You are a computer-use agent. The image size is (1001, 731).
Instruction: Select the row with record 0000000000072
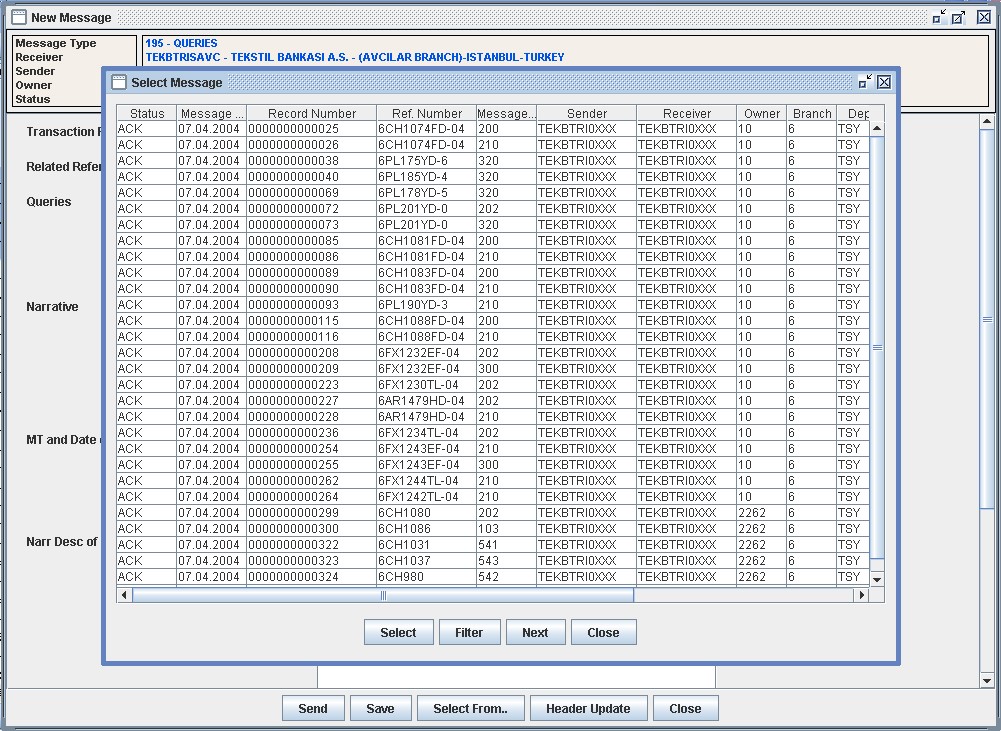tap(493, 209)
